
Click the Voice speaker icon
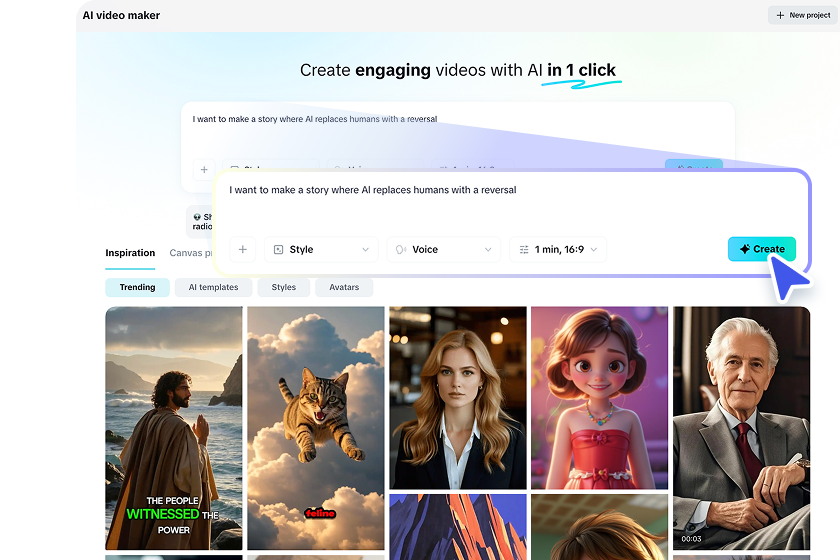(401, 249)
